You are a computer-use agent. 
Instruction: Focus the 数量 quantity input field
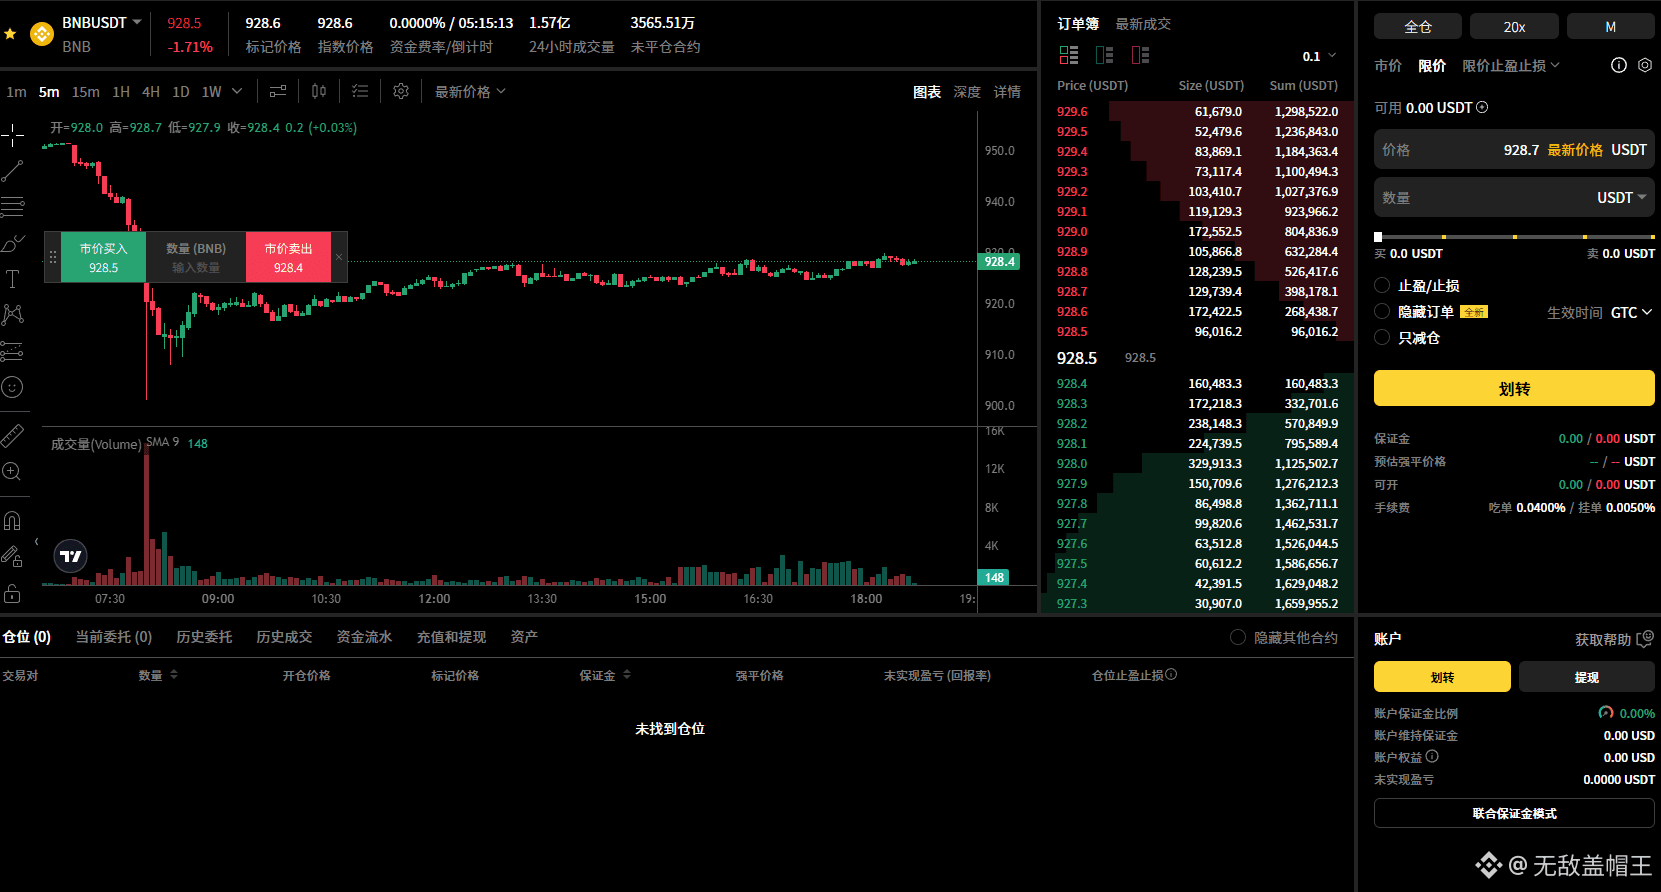(1514, 198)
